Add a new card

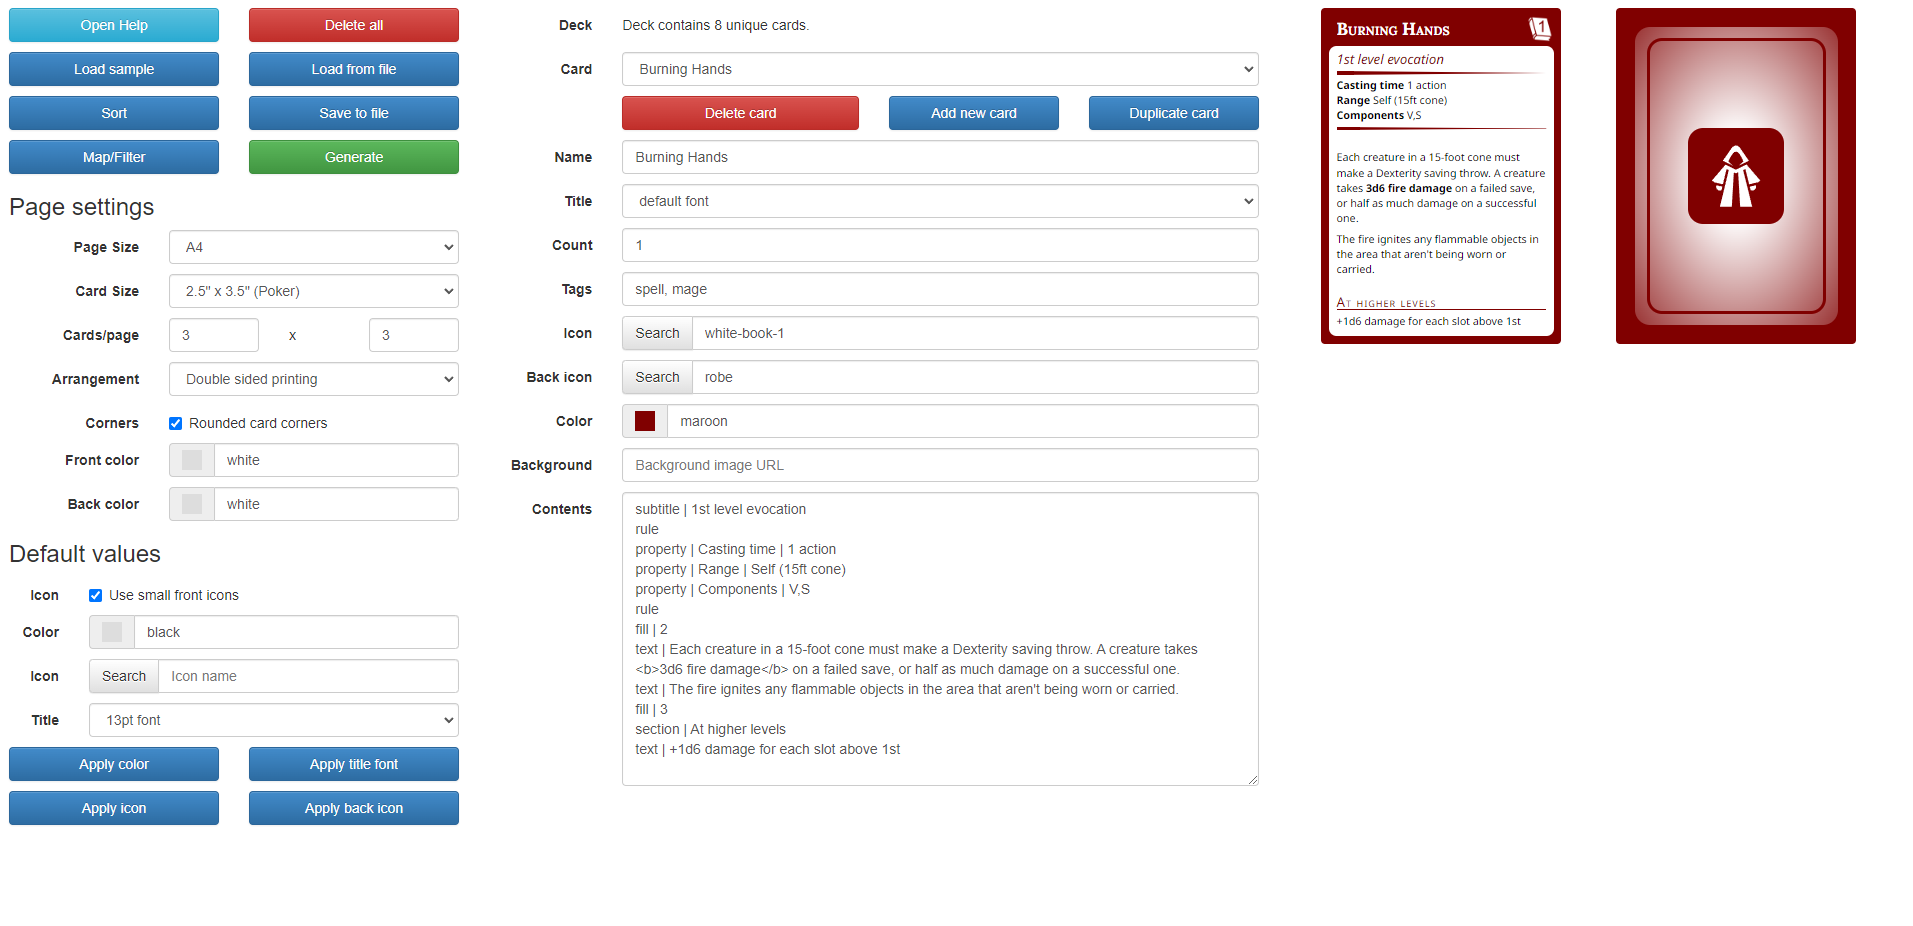973,112
